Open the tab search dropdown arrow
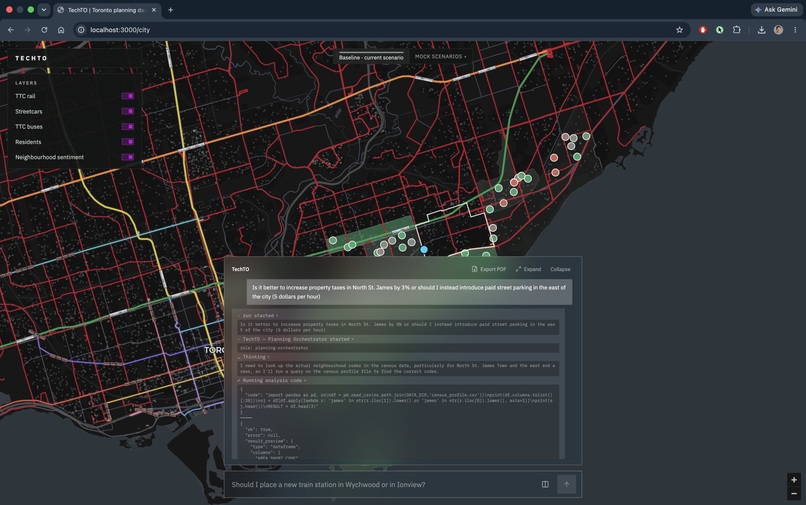Image resolution: width=806 pixels, height=505 pixels. point(44,9)
